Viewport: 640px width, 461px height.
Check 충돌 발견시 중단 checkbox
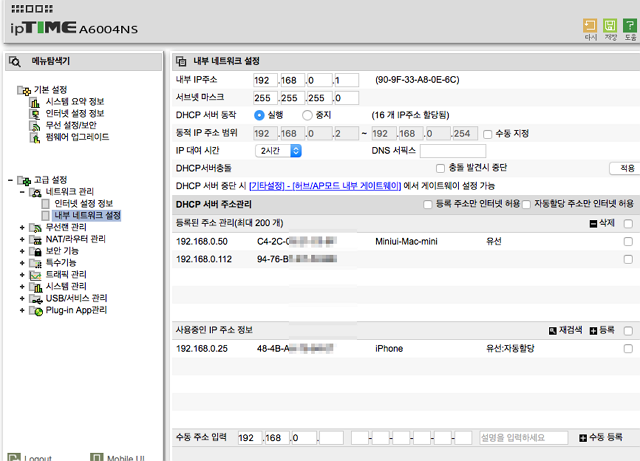click(x=440, y=168)
